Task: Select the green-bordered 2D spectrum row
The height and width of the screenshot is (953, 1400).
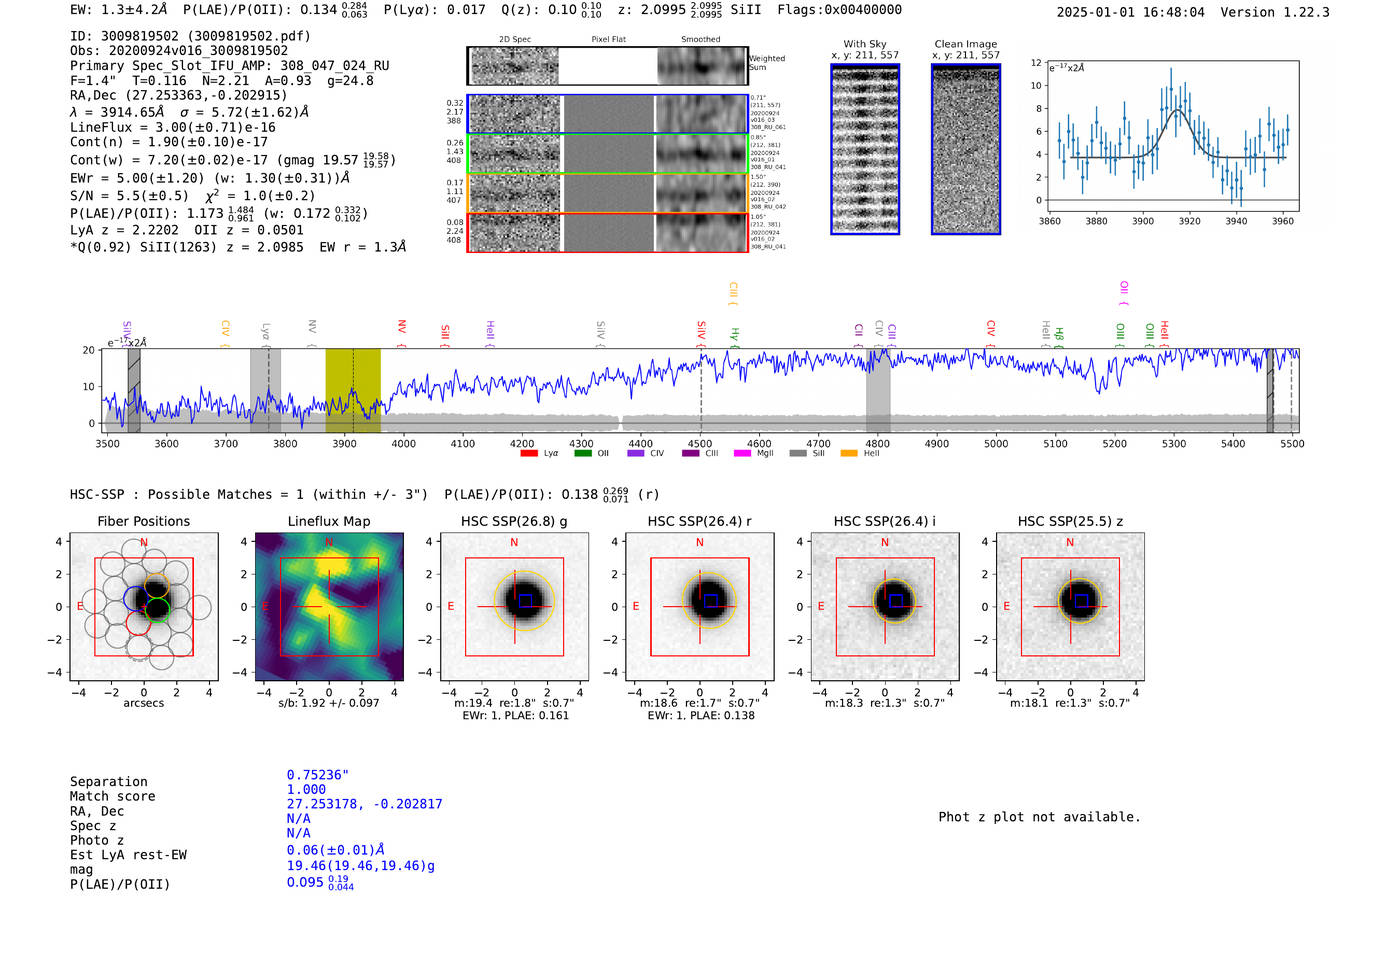Action: (x=608, y=154)
